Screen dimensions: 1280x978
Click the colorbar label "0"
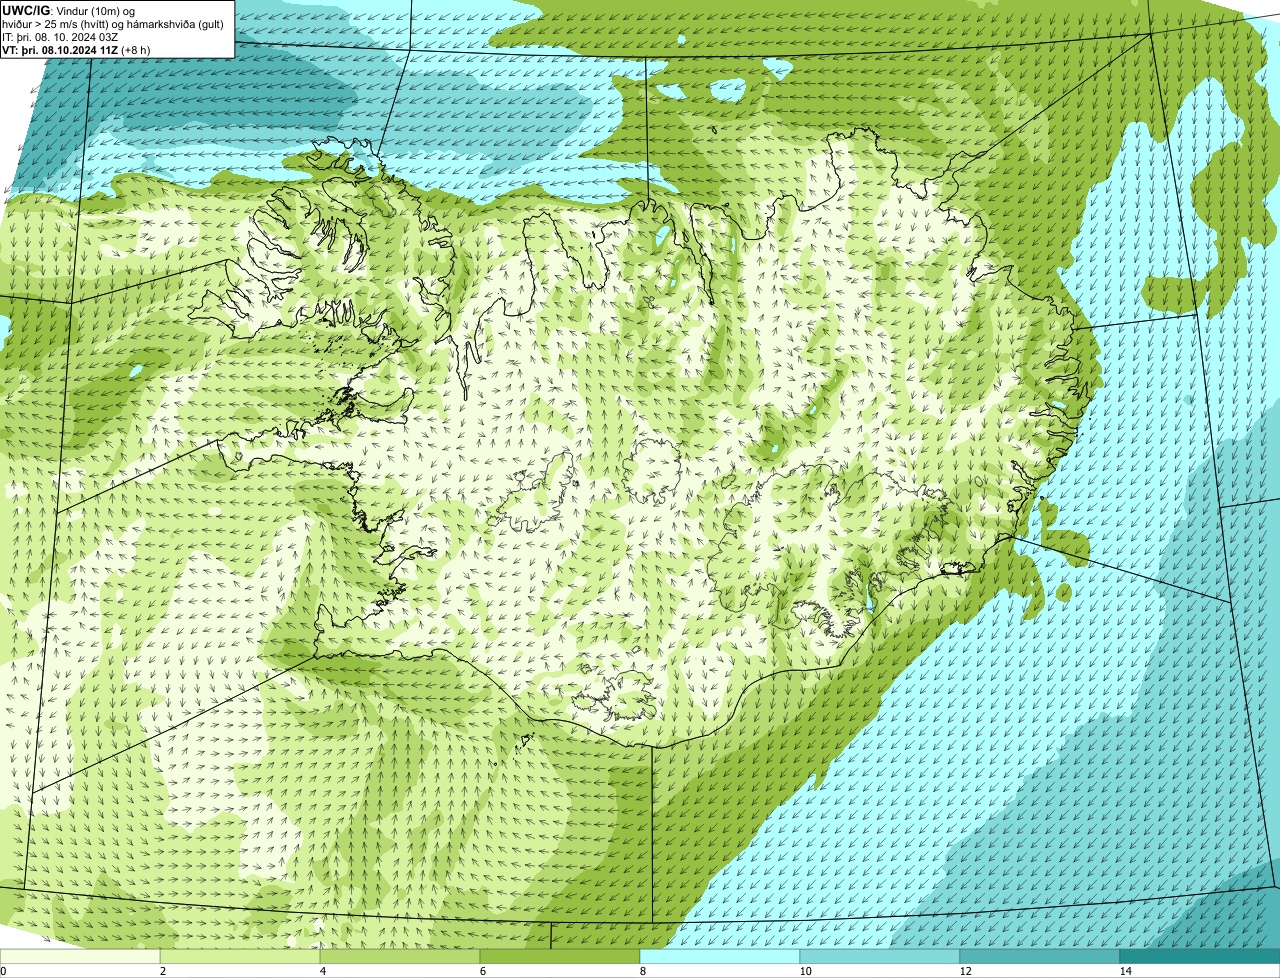pos(3,971)
